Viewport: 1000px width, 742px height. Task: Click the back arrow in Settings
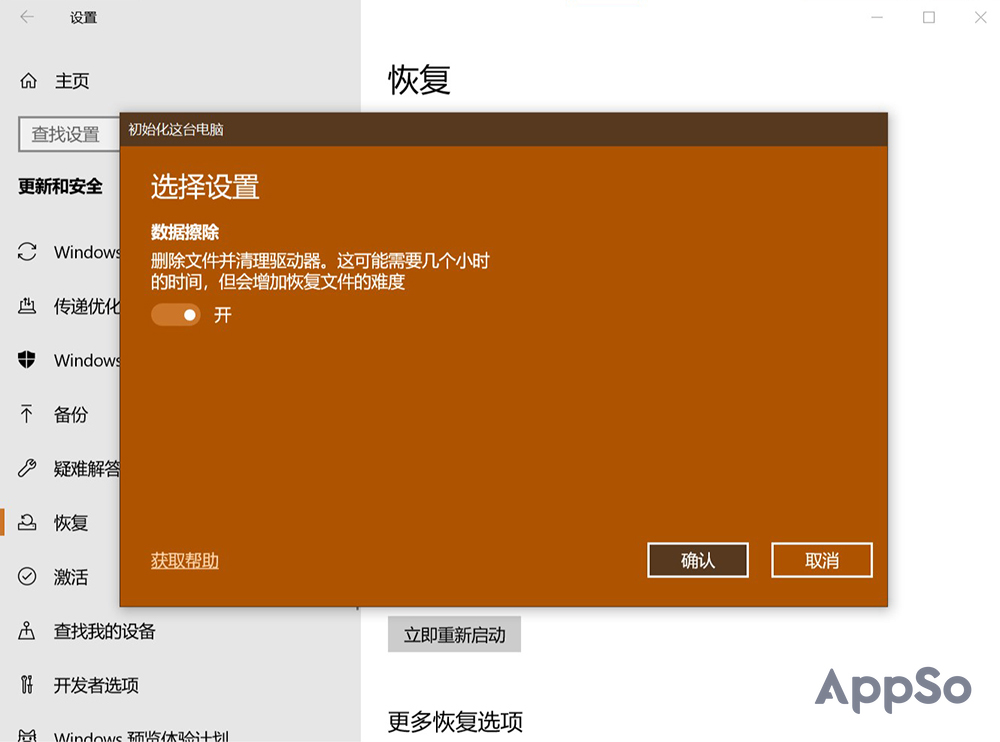(25, 17)
